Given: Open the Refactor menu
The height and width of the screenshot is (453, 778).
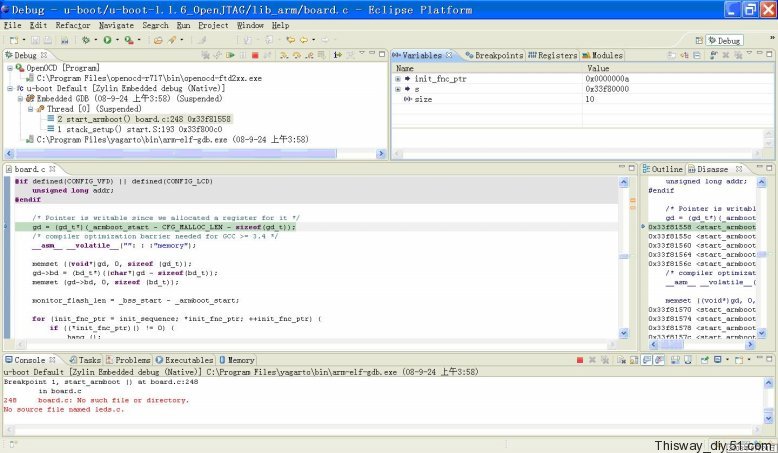Looking at the screenshot, I should coord(72,25).
